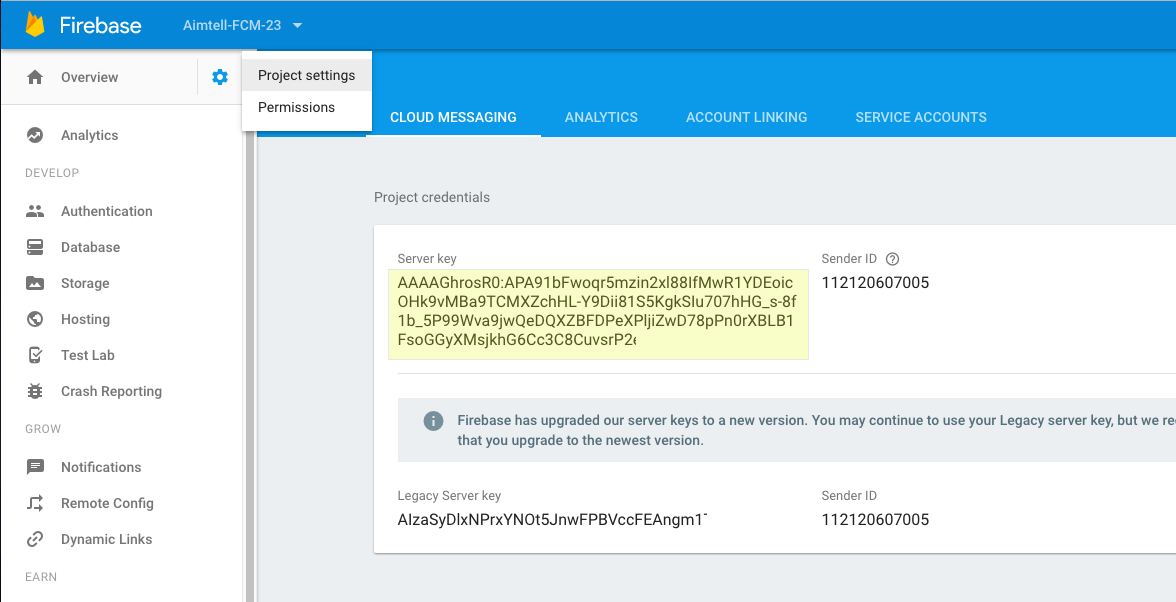Click the sidebar vertical scrollbar
This screenshot has height=602, width=1176.
250,367
